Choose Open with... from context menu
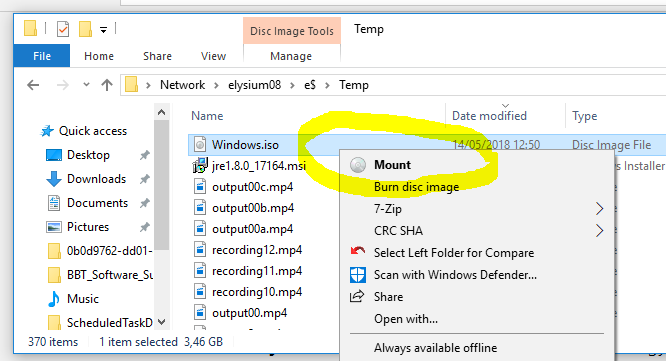666x361 pixels. coord(406,319)
